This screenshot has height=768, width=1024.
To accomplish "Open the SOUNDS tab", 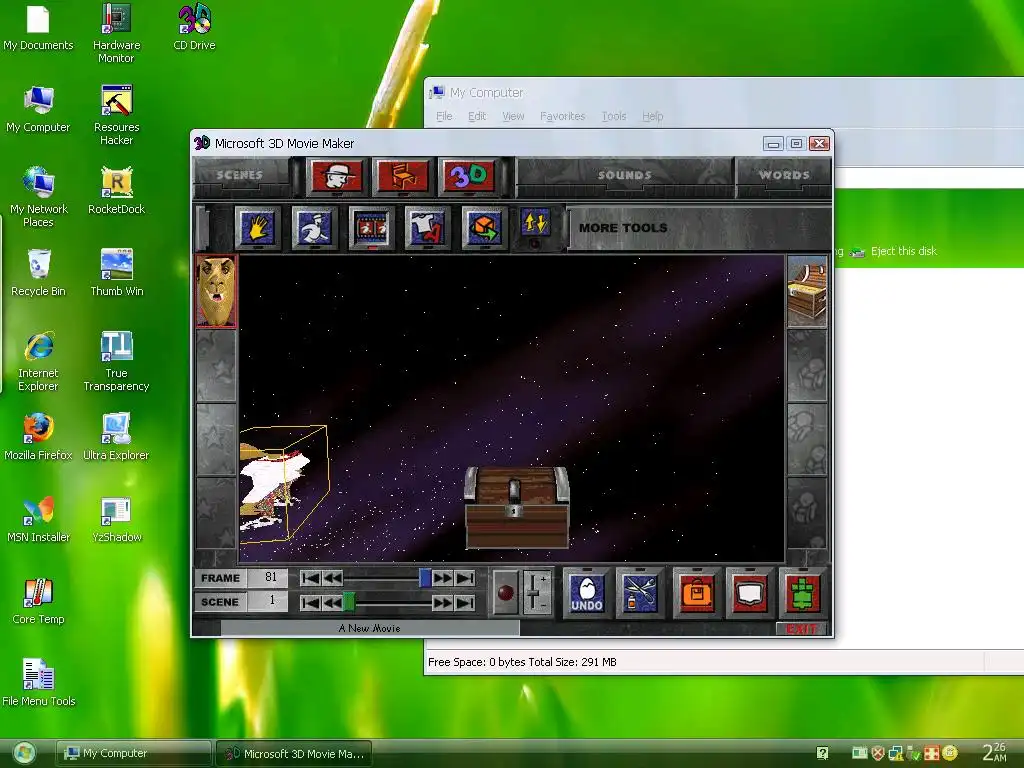I will (624, 175).
